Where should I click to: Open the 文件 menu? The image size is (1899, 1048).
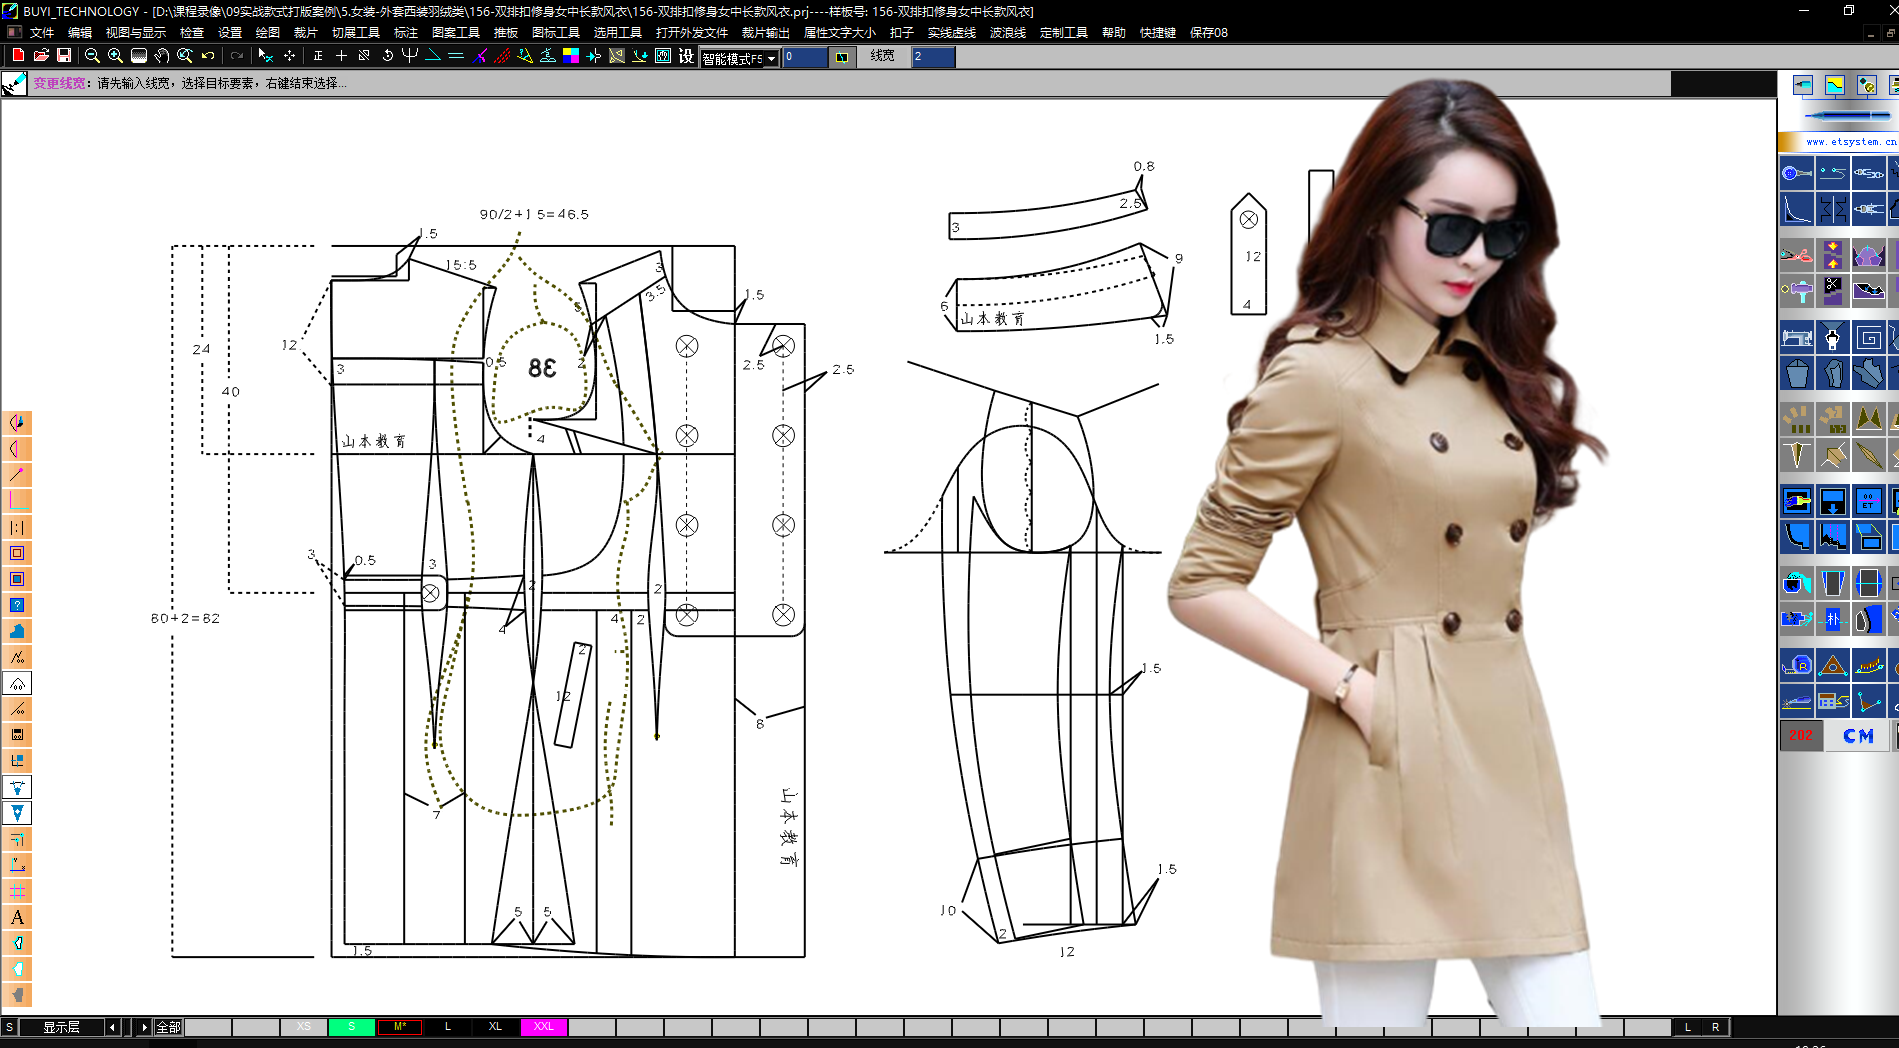[42, 32]
